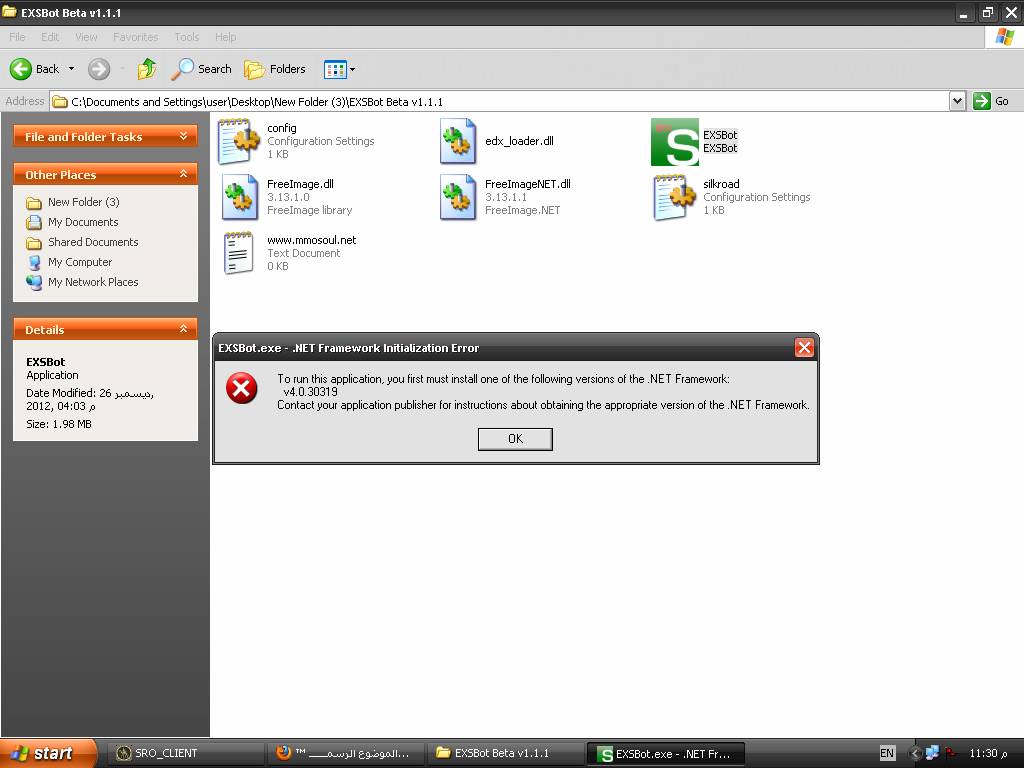Click the red flag tray icon
Screen dimensions: 1024x768
[952, 753]
